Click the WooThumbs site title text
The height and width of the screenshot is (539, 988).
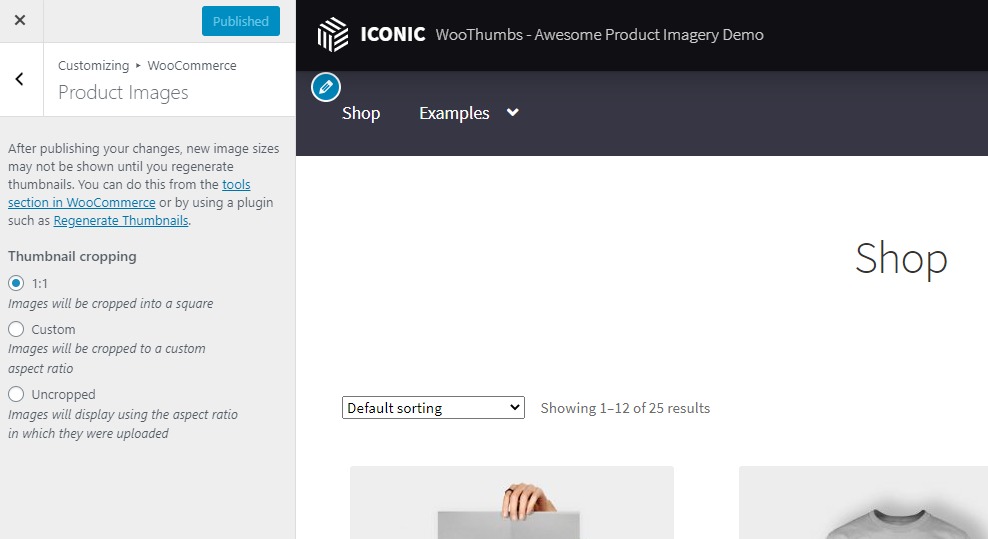pos(599,35)
